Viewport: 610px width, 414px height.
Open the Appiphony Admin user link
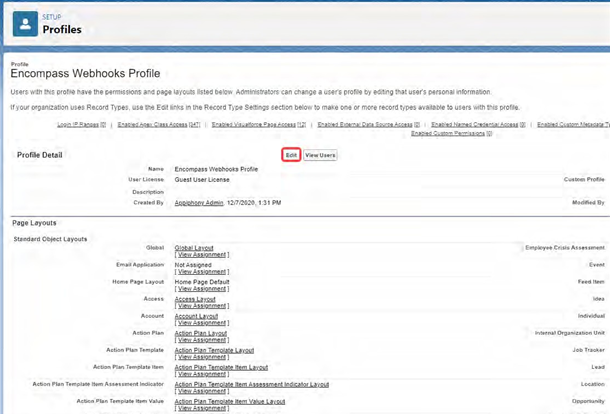(x=199, y=203)
